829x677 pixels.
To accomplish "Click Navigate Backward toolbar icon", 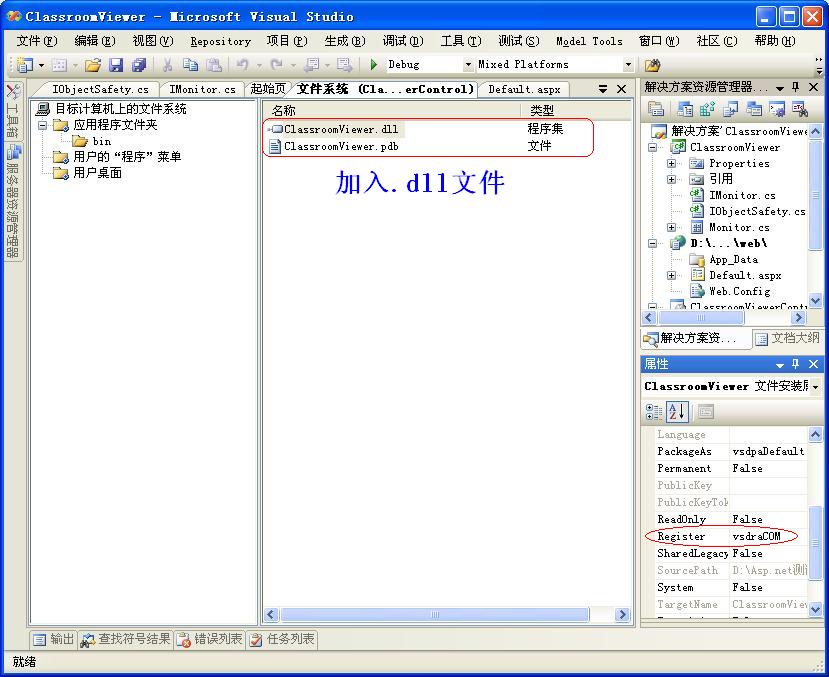I will 311,65.
